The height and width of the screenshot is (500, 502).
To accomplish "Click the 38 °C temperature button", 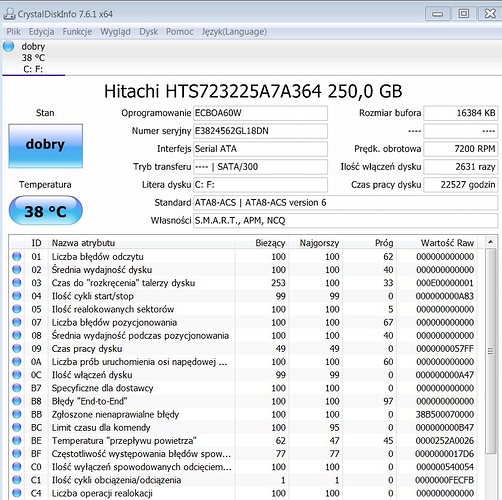I will point(46,211).
